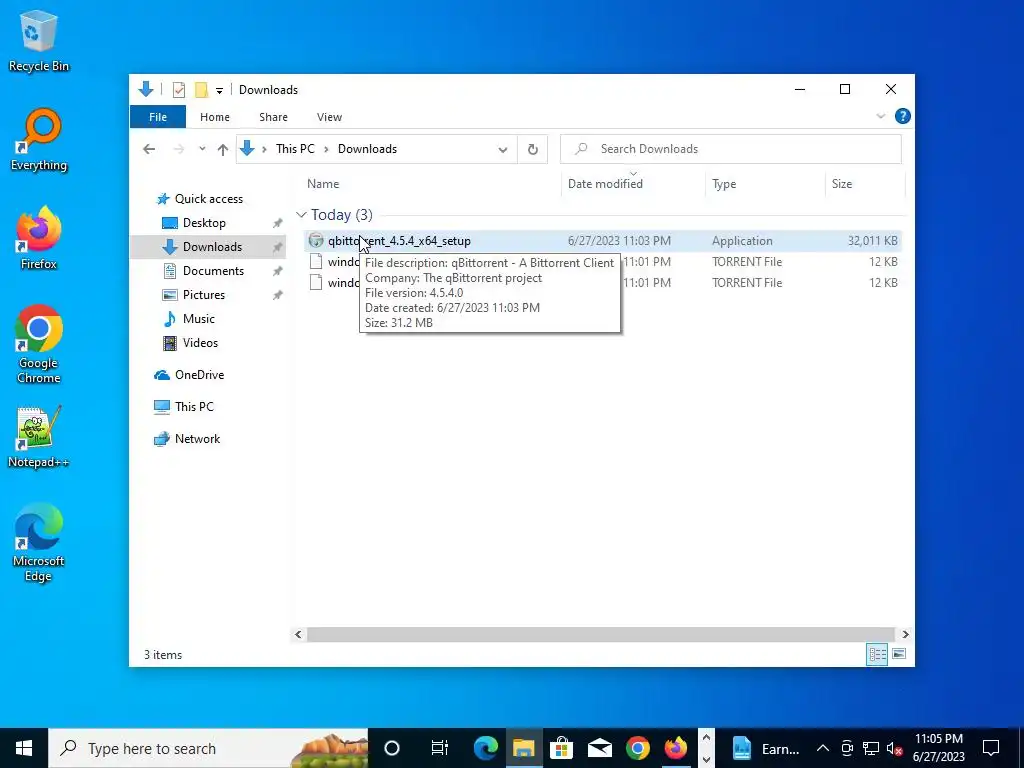This screenshot has width=1024, height=768.
Task: Sort files by Type column header
Action: (765, 184)
